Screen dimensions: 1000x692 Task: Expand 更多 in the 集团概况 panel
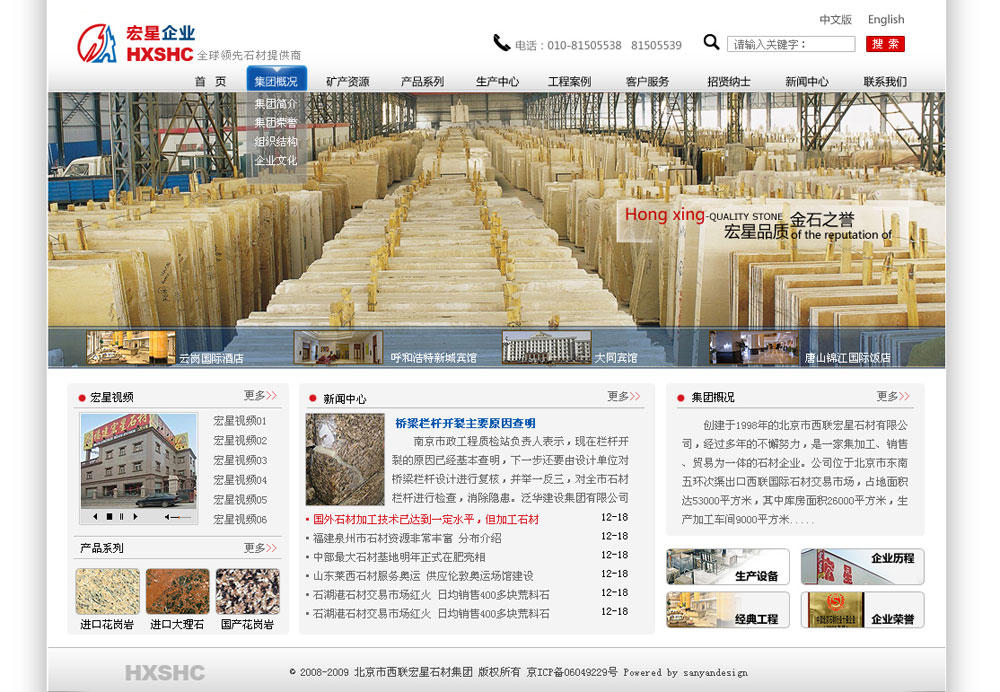[x=893, y=397]
